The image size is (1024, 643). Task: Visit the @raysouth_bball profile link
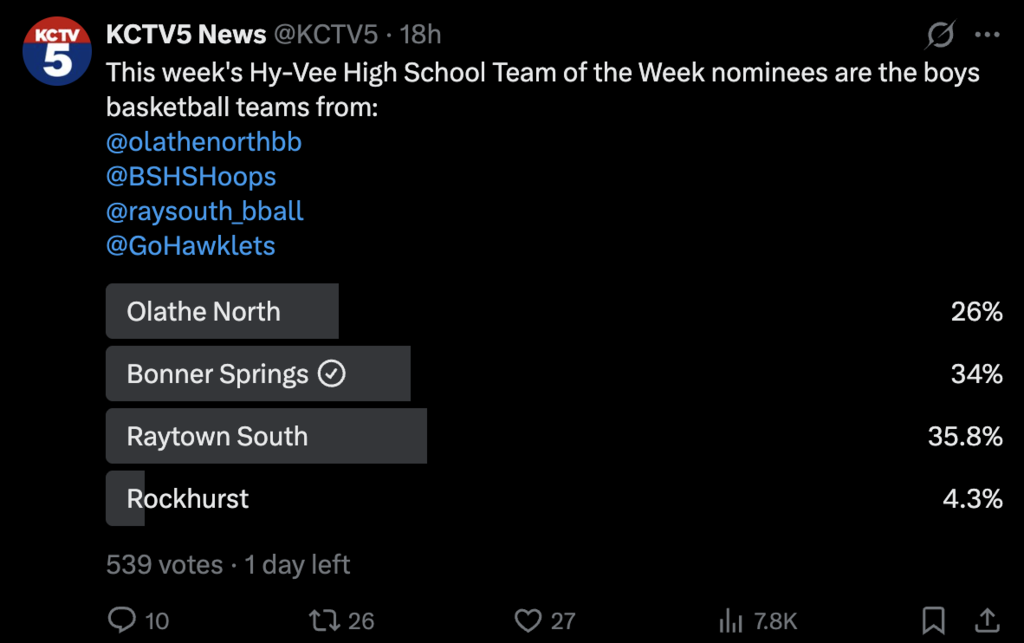pyautogui.click(x=205, y=211)
